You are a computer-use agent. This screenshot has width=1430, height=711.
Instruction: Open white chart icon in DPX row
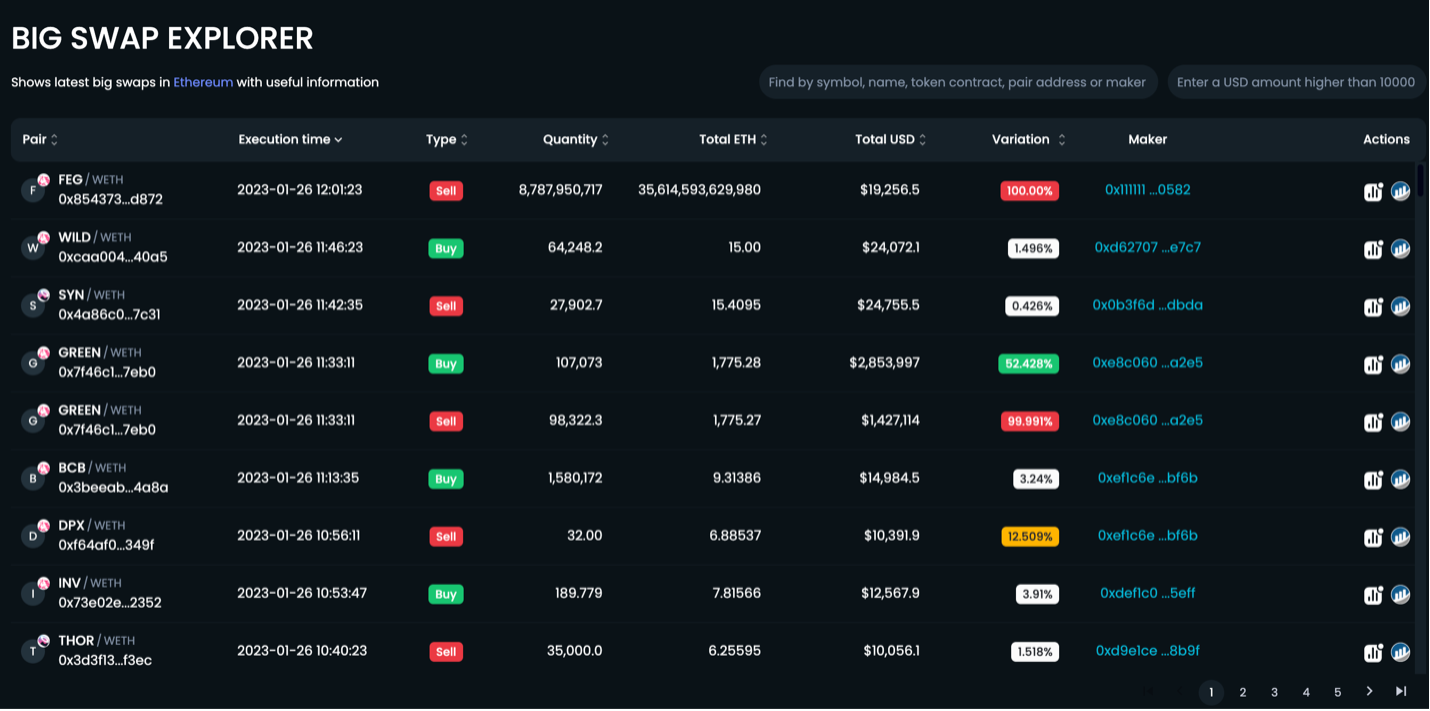[1373, 537]
